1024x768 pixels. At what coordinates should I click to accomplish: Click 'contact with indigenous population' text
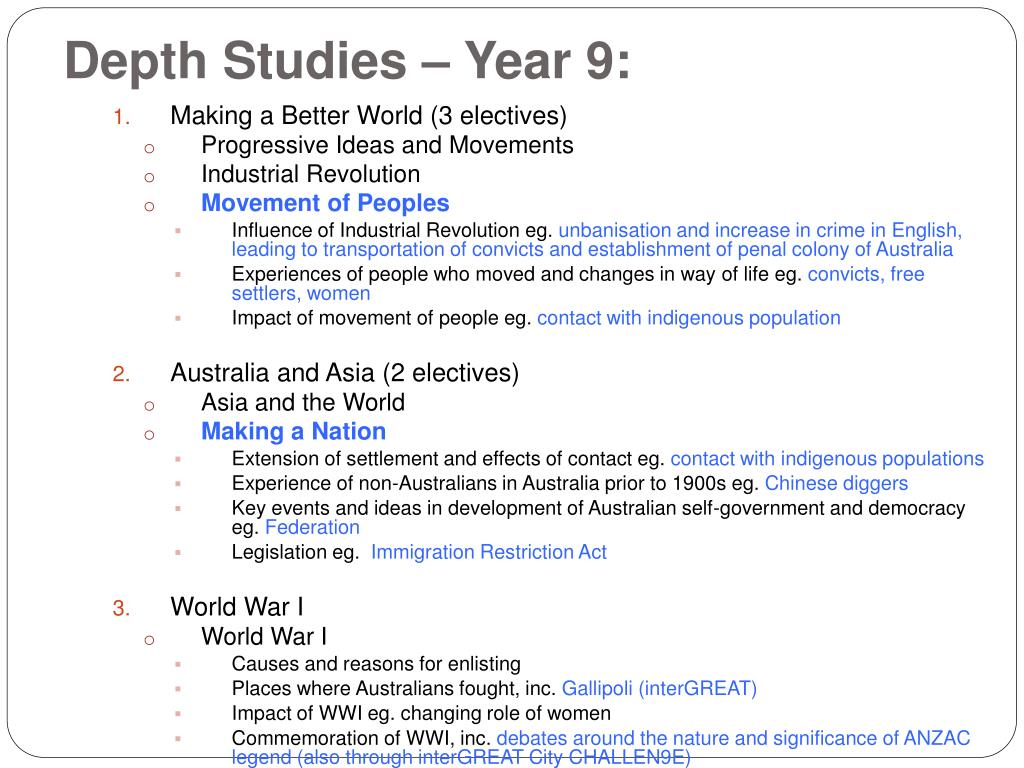(689, 318)
